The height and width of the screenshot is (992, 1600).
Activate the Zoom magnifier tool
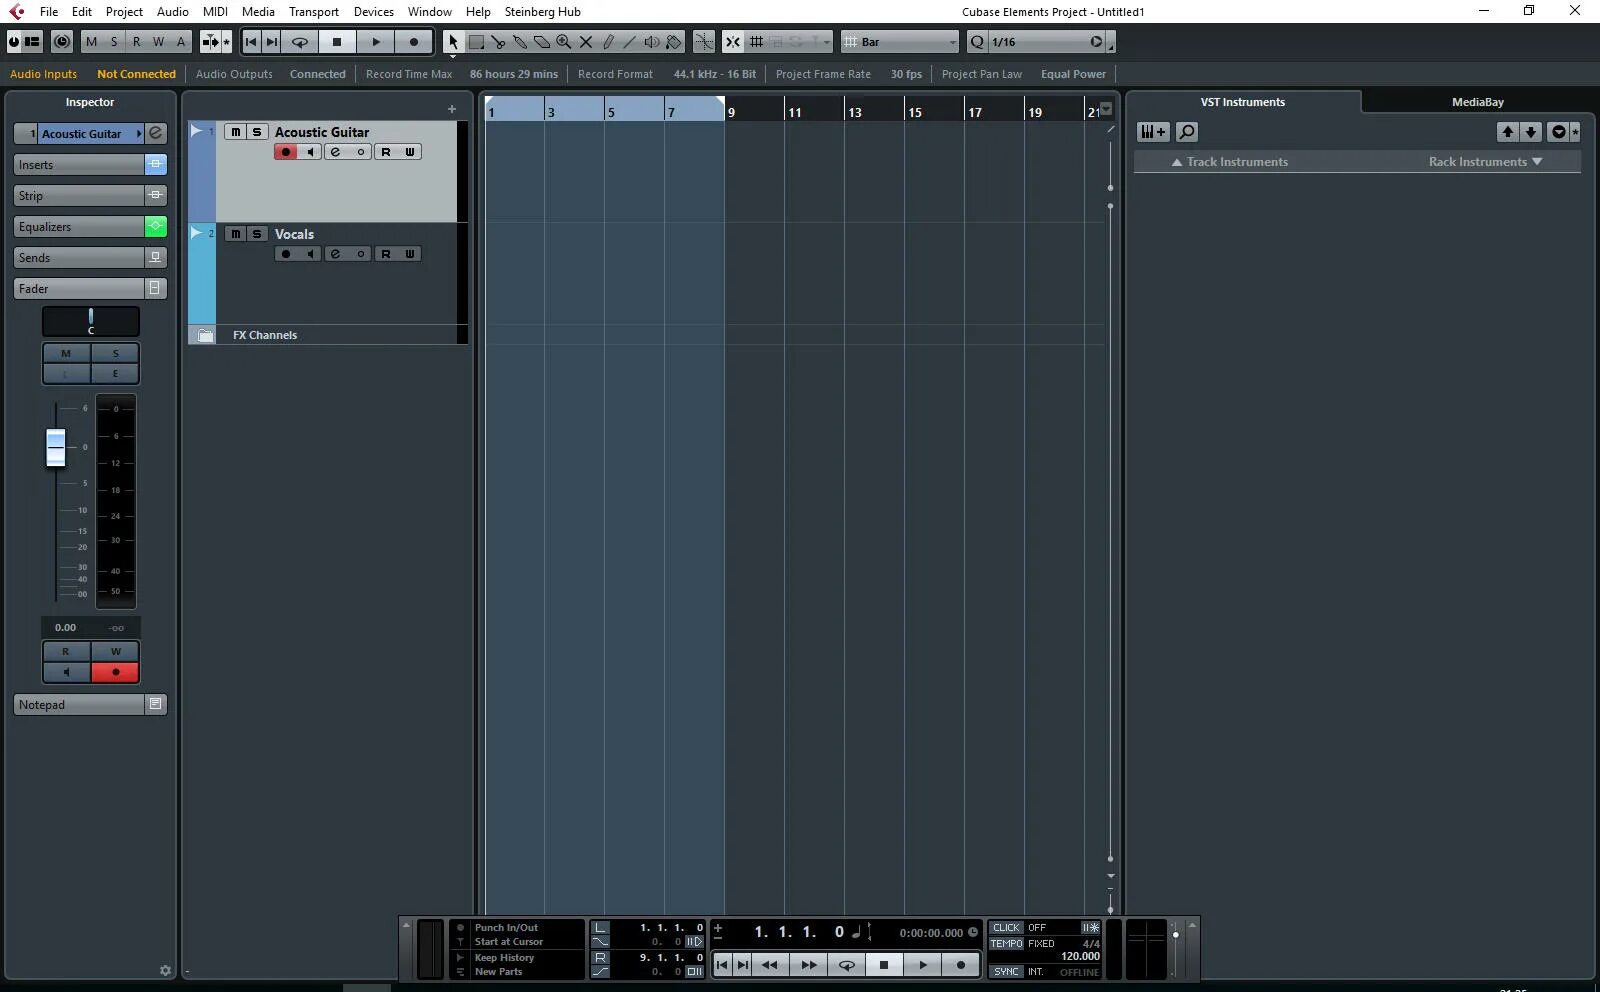pos(564,42)
